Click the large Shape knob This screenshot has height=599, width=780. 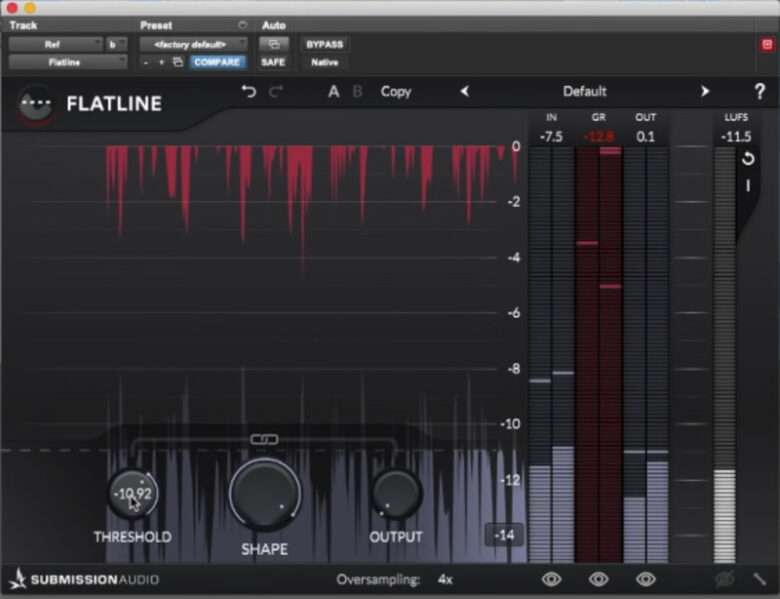pyautogui.click(x=265, y=494)
